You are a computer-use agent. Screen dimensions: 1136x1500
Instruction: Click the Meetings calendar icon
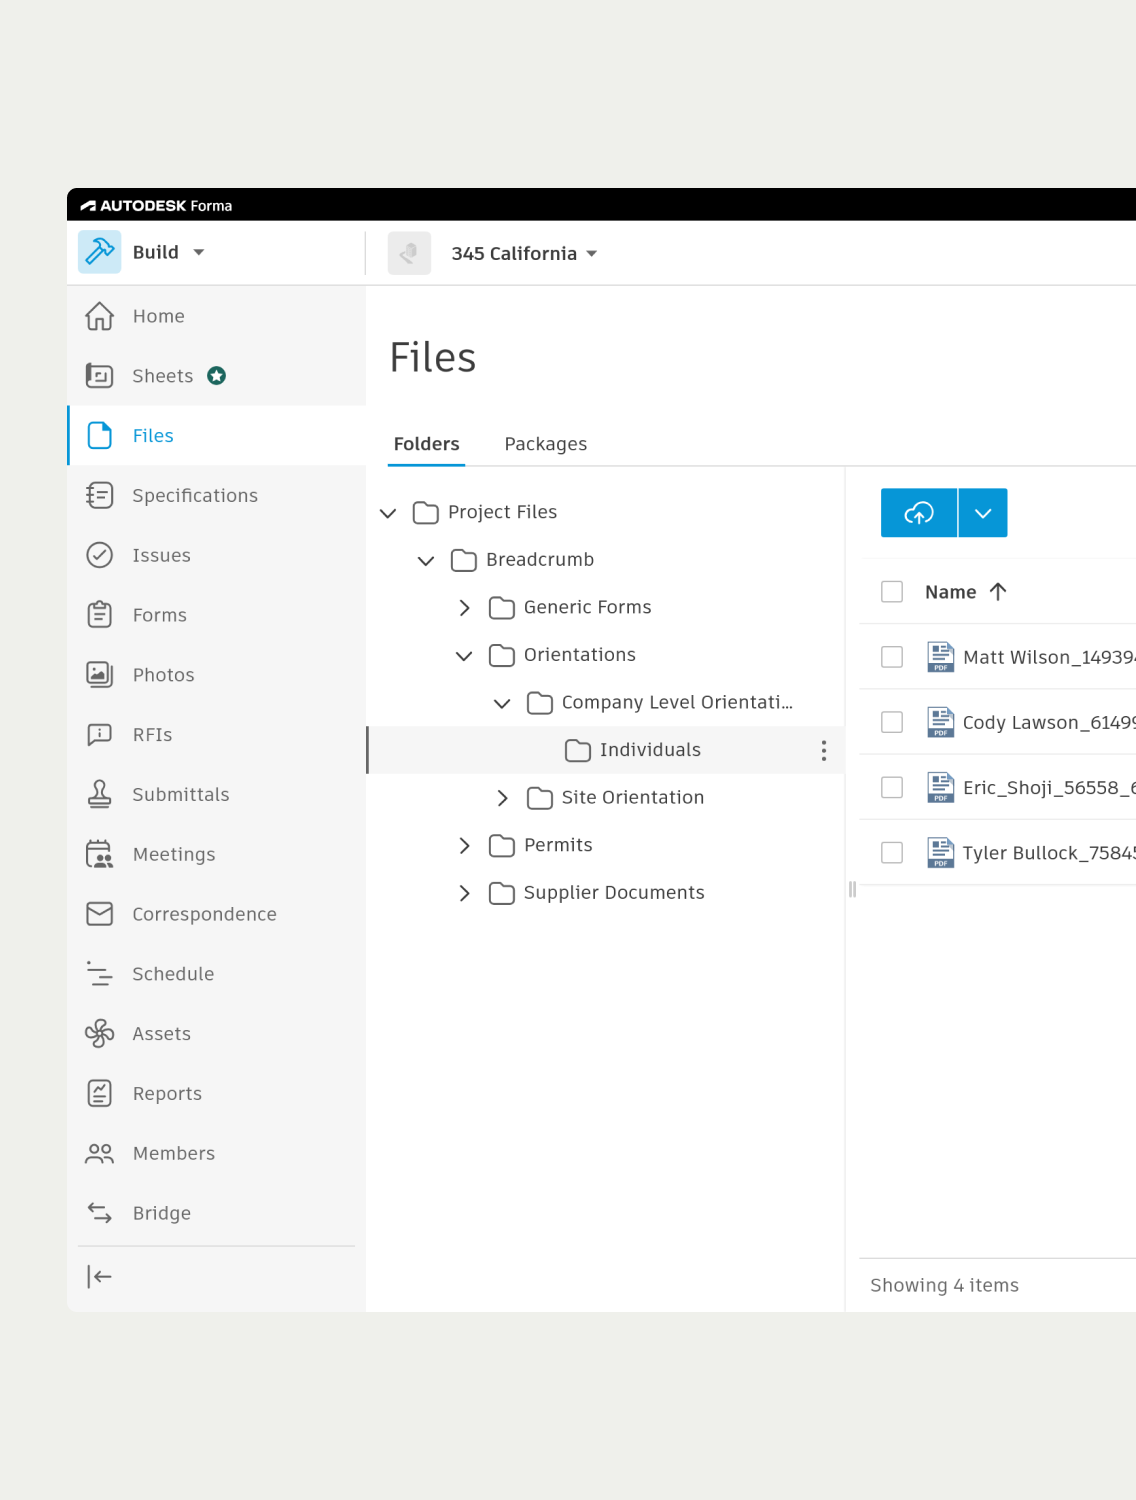click(100, 854)
